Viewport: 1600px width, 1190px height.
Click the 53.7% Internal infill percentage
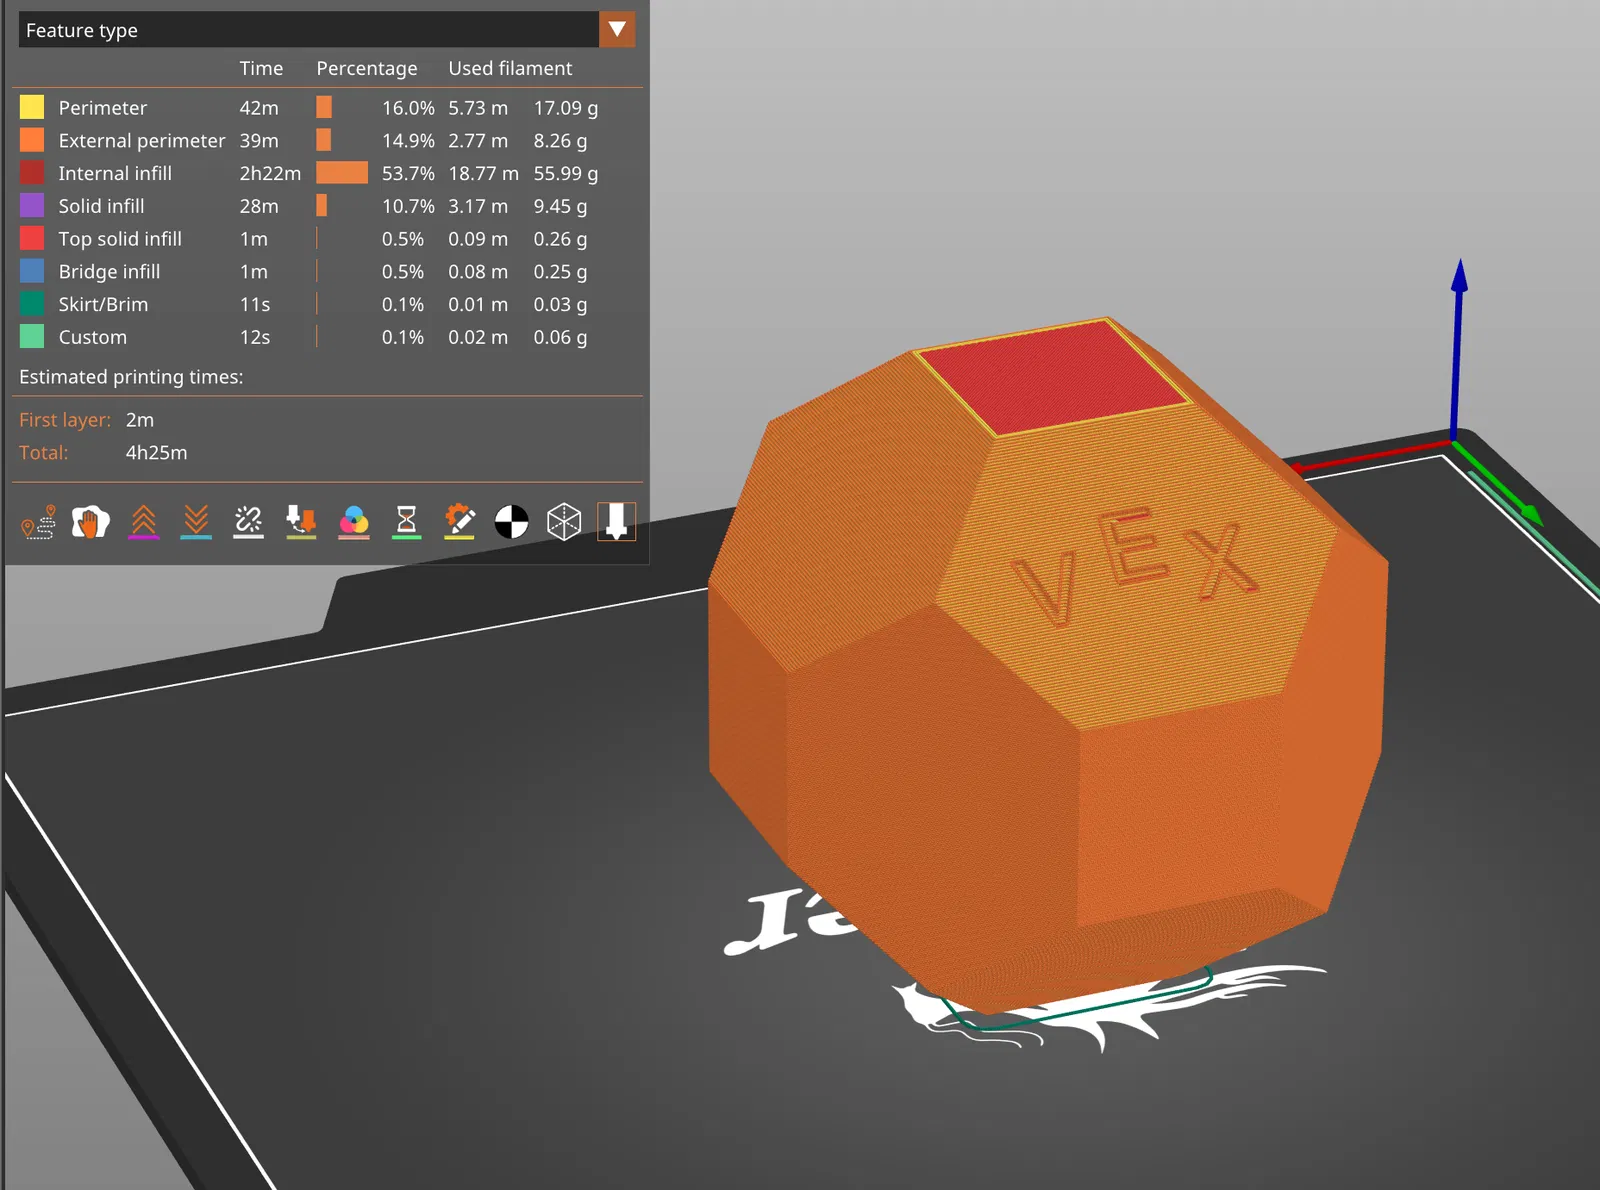[x=408, y=173]
